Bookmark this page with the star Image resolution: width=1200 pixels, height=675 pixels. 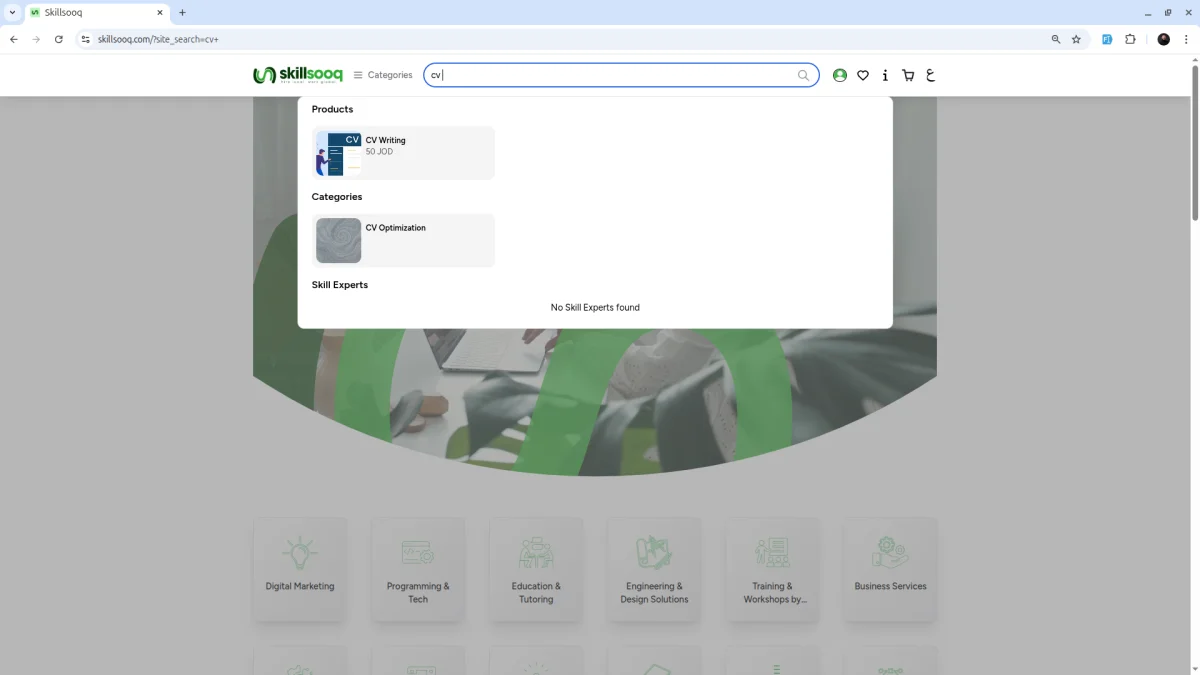point(1076,39)
